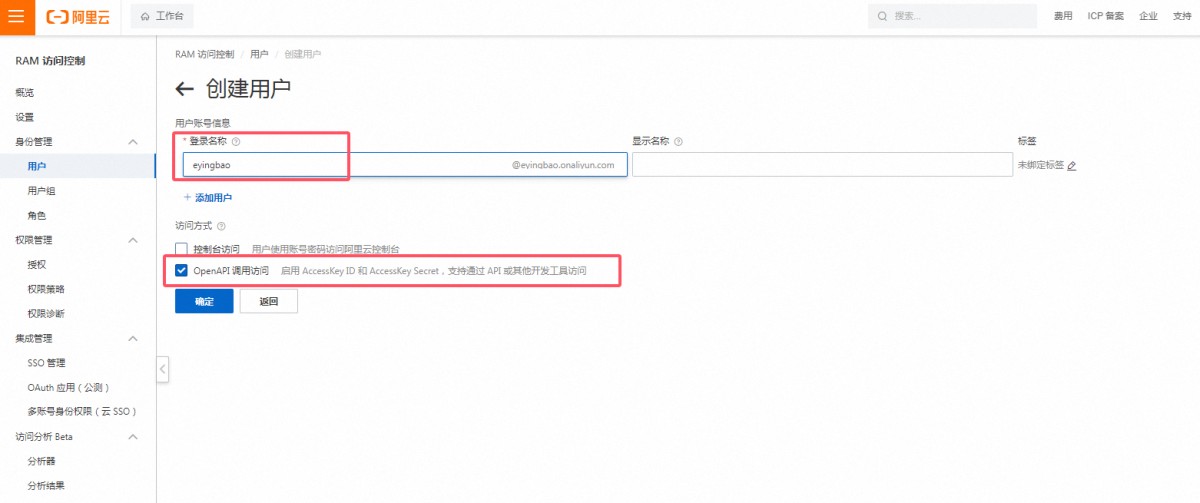The height and width of the screenshot is (503, 1200).
Task: Collapse the 权限管理 section
Action: (x=133, y=240)
